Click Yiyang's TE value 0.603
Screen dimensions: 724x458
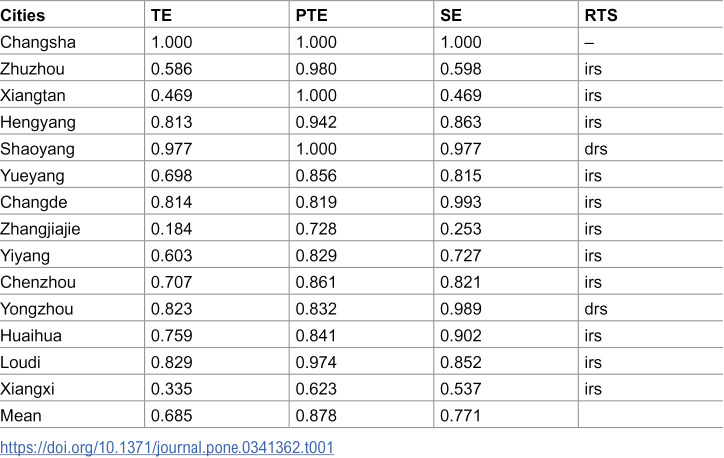(x=171, y=256)
